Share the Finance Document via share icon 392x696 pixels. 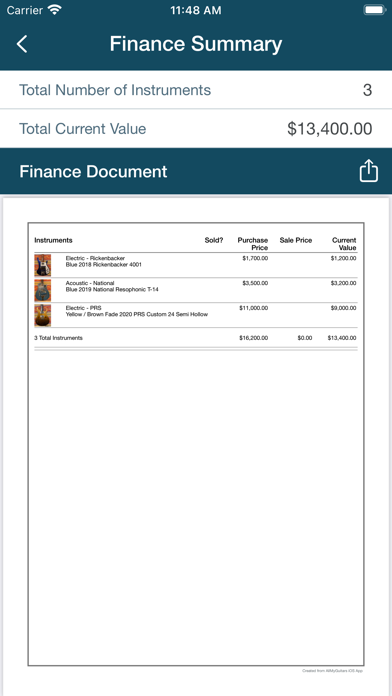point(368,171)
